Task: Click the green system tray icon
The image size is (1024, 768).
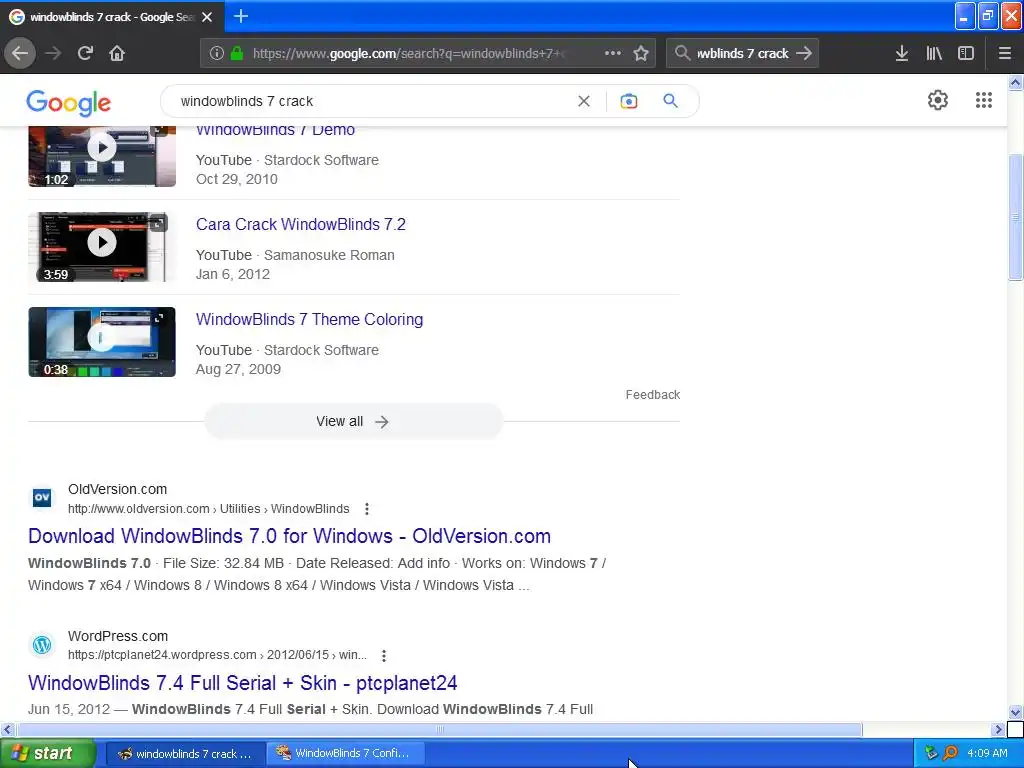Action: (x=931, y=753)
